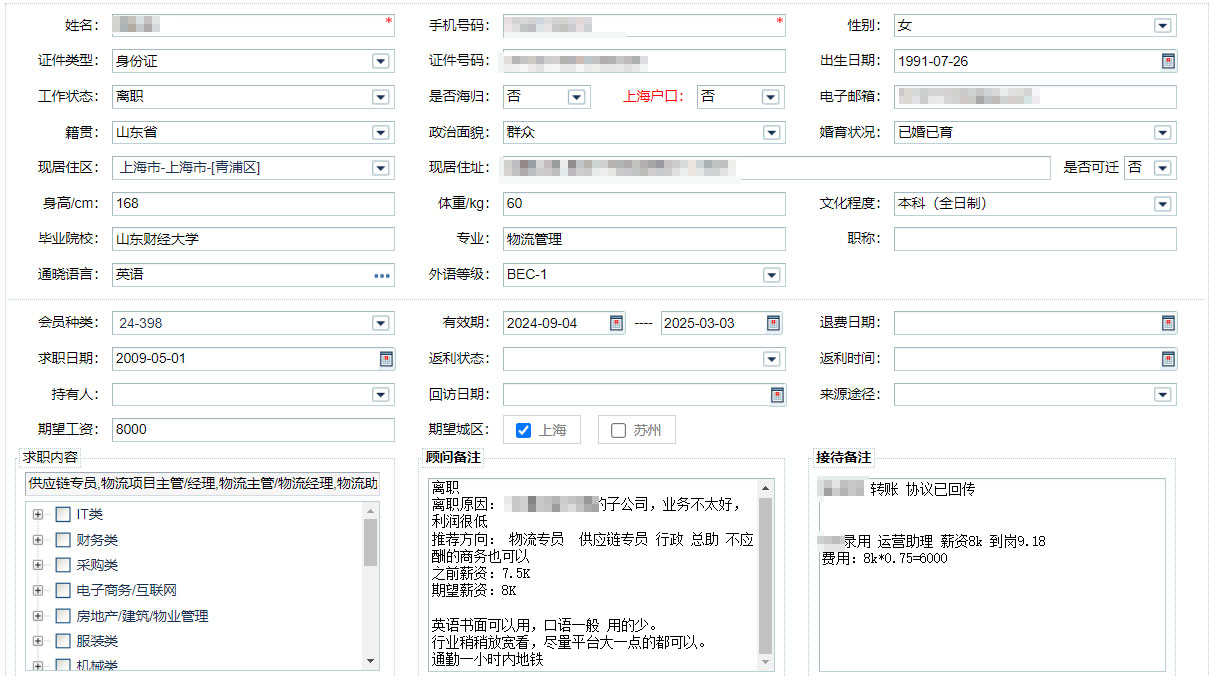
Task: Open the 求职日期 calendar picker
Action: click(386, 359)
